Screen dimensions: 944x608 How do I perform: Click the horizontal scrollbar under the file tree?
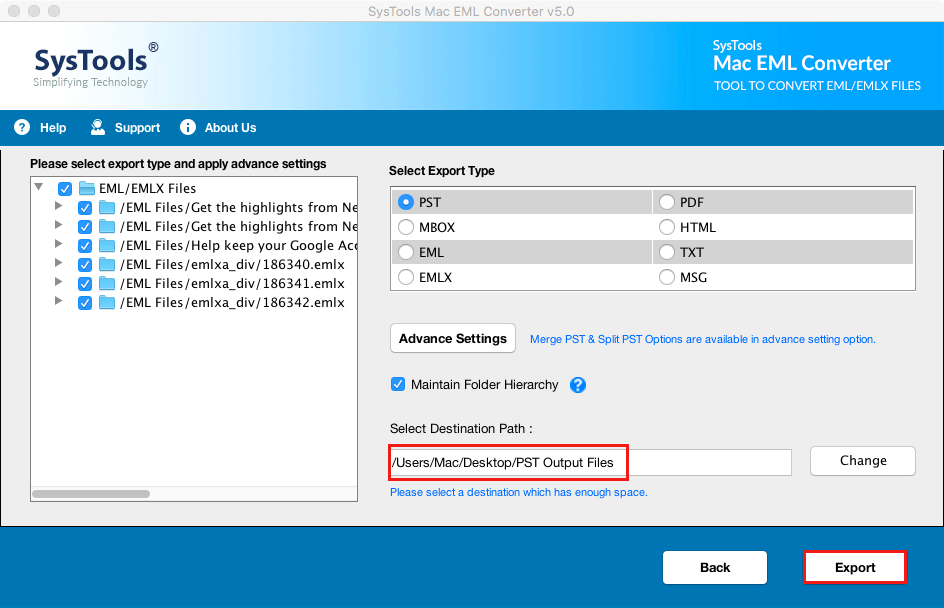pyautogui.click(x=92, y=494)
